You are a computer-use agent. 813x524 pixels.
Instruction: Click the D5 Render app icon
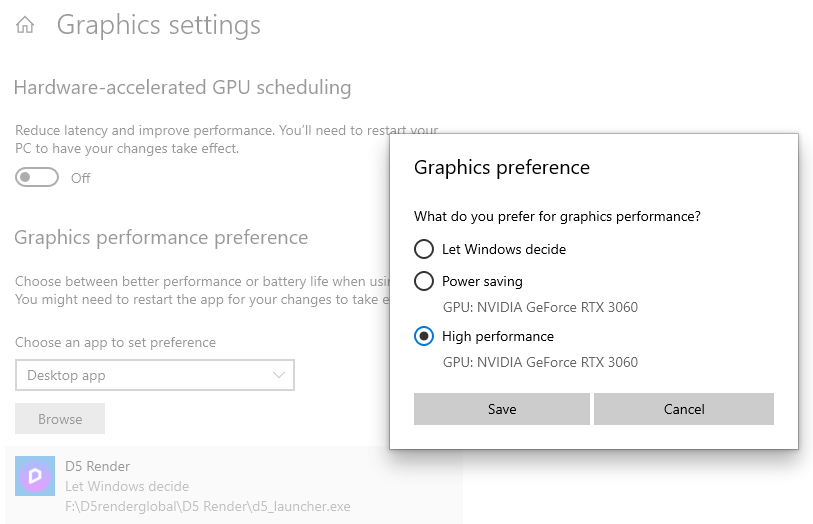click(x=35, y=476)
